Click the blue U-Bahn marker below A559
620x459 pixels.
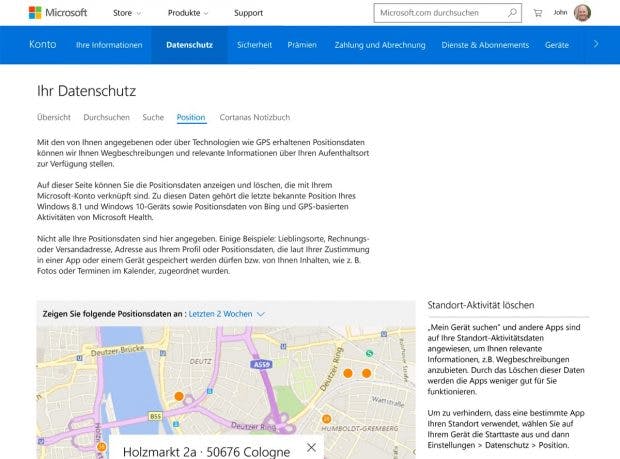coord(210,391)
